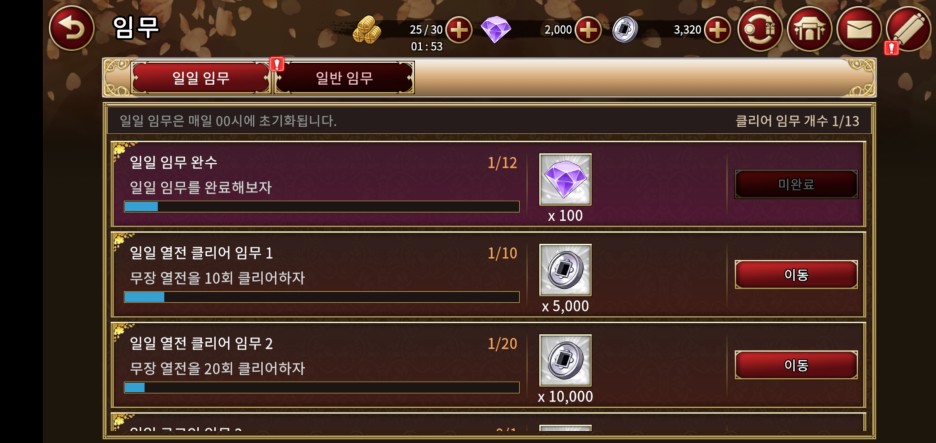Image resolution: width=936 pixels, height=443 pixels.
Task: Tap the purple gem currency icon
Action: (495, 30)
